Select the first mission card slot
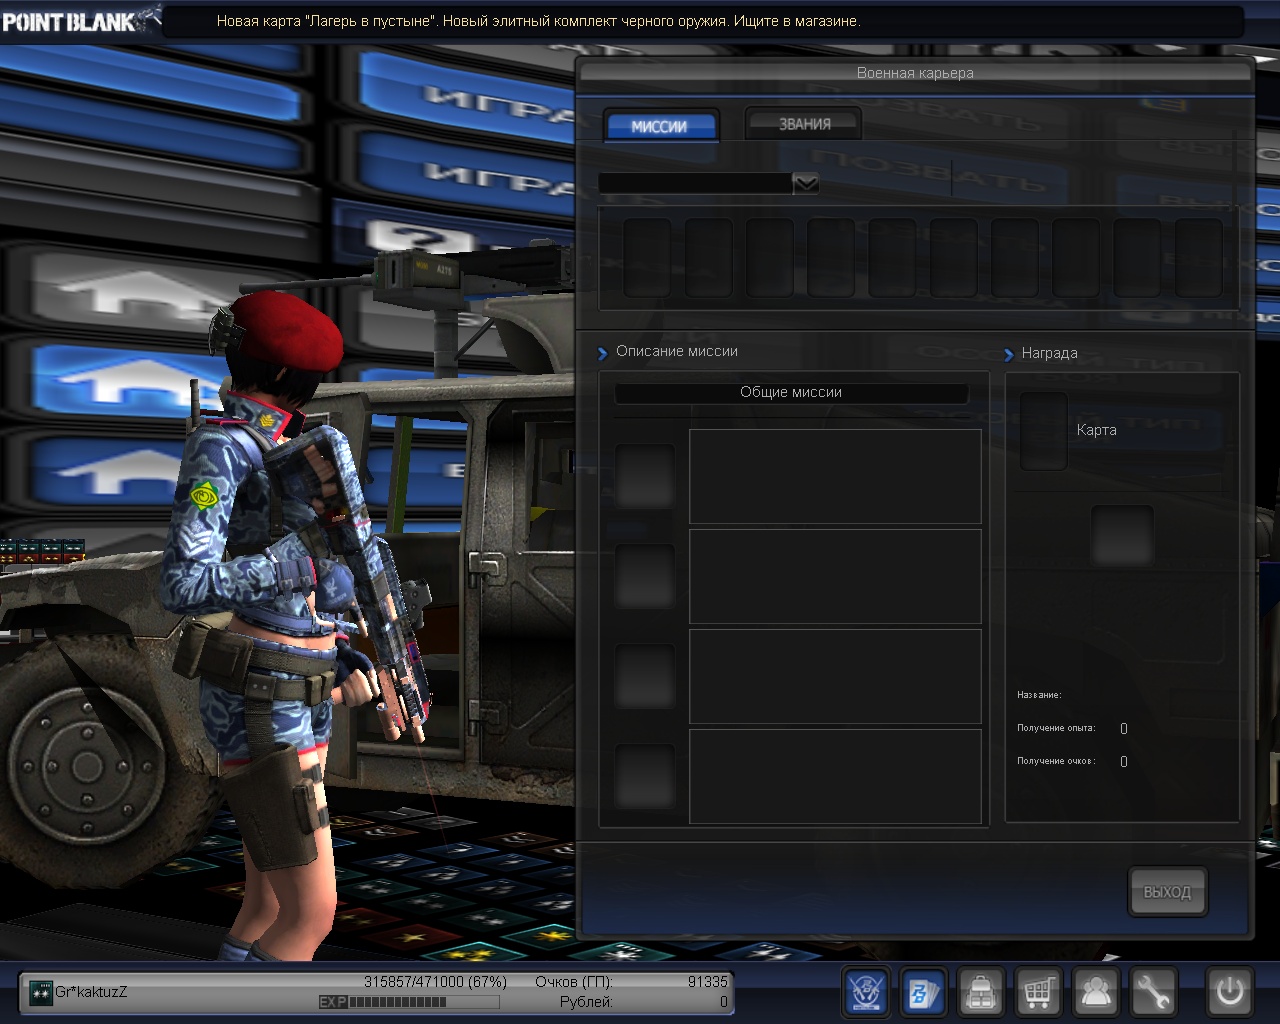 point(647,258)
